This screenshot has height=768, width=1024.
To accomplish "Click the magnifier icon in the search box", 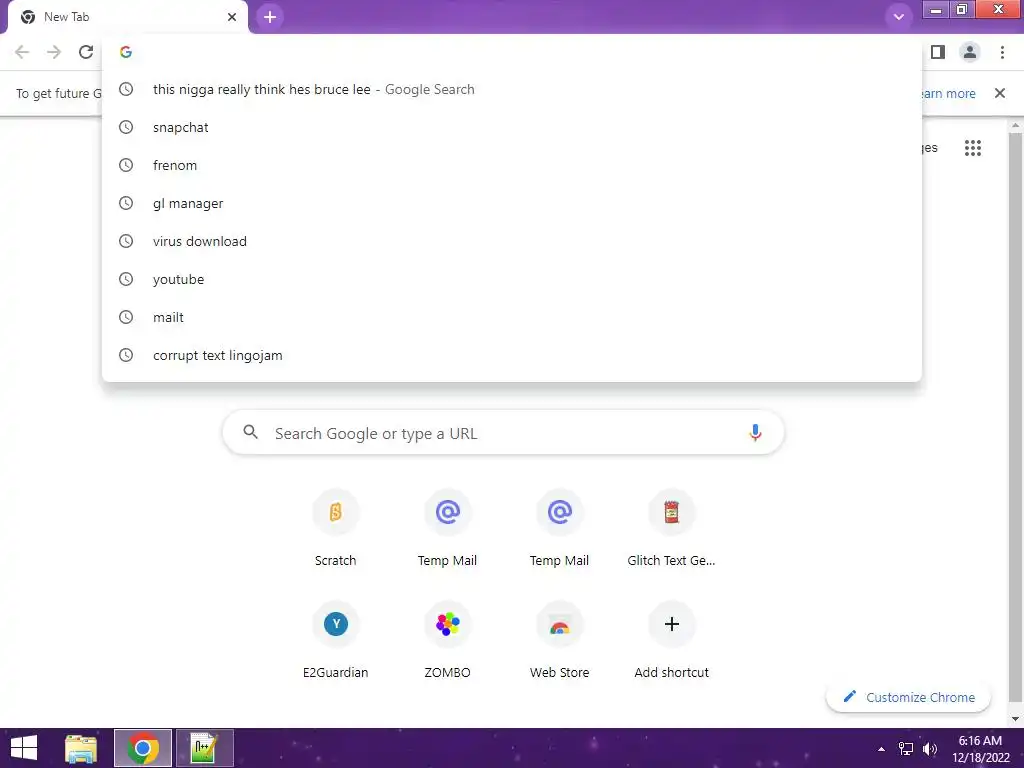I will [251, 432].
